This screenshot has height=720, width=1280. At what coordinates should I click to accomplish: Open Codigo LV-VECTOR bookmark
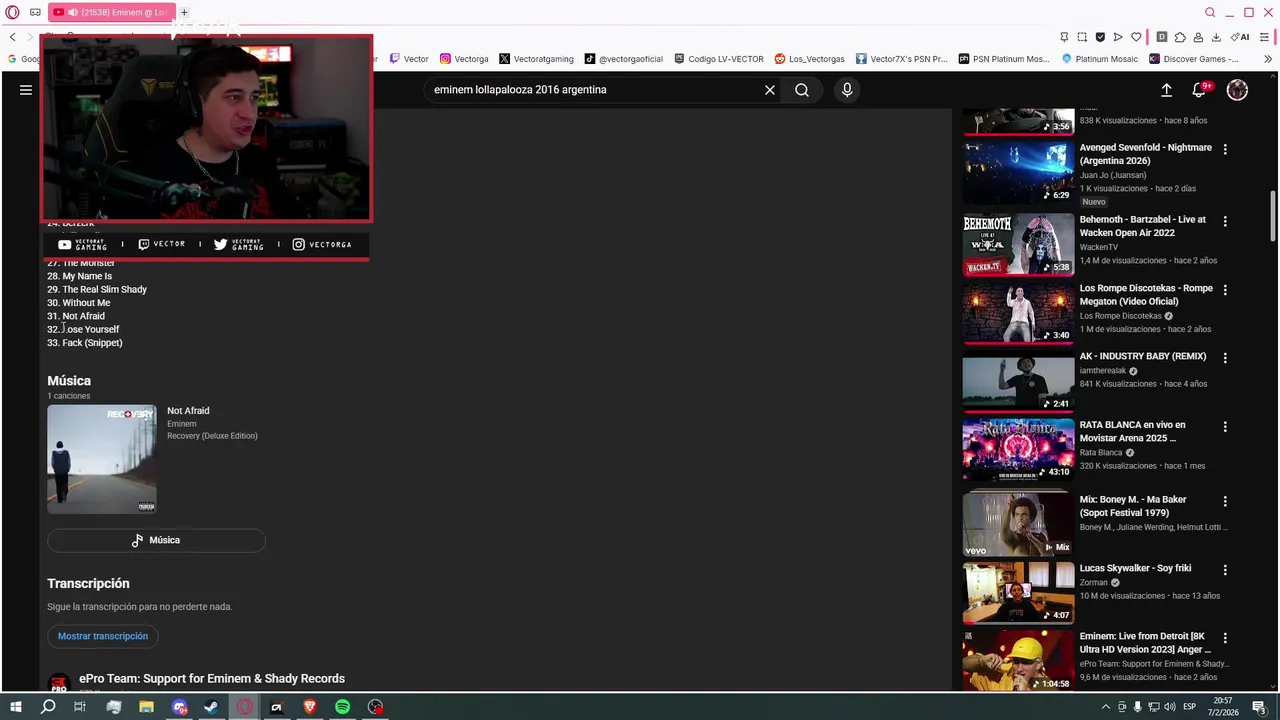(719, 59)
